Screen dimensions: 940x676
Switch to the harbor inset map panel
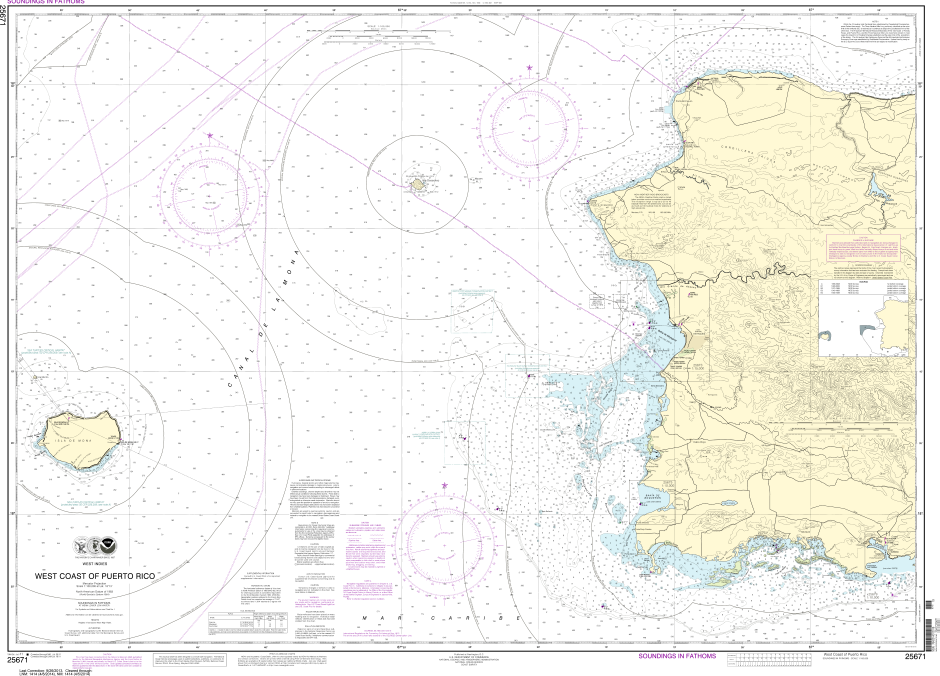pos(867,320)
